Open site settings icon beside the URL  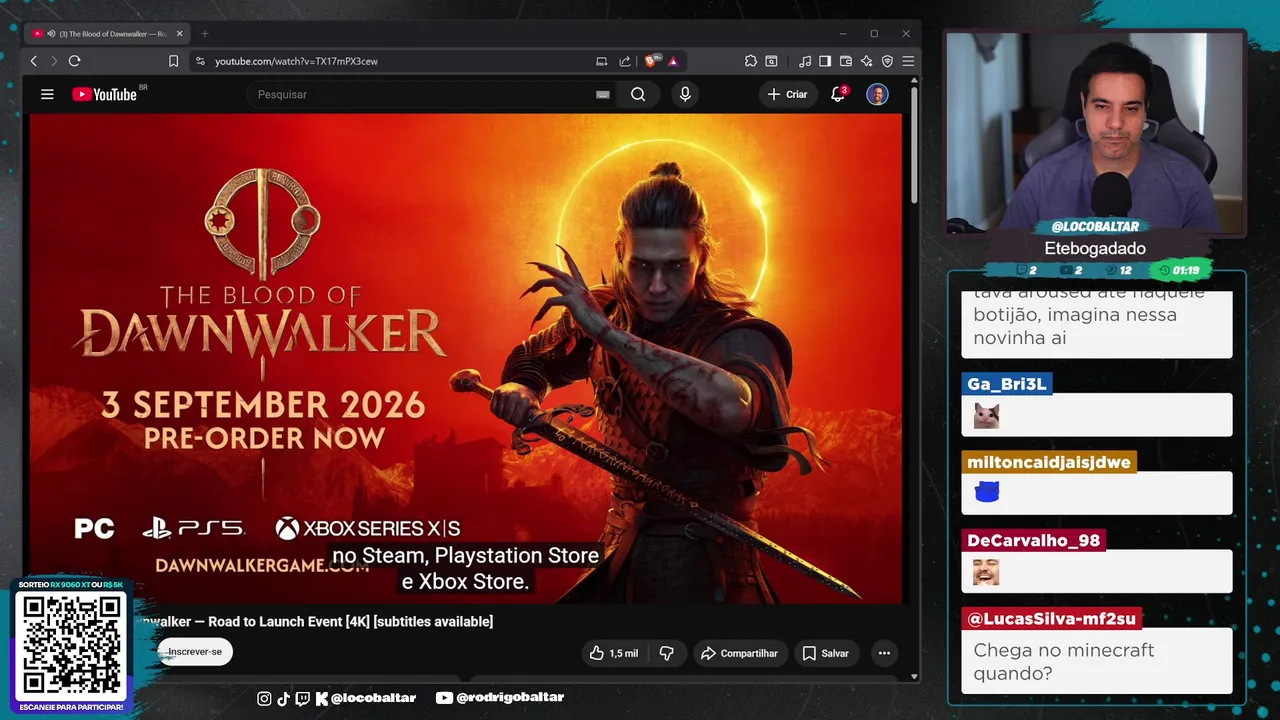[x=200, y=61]
